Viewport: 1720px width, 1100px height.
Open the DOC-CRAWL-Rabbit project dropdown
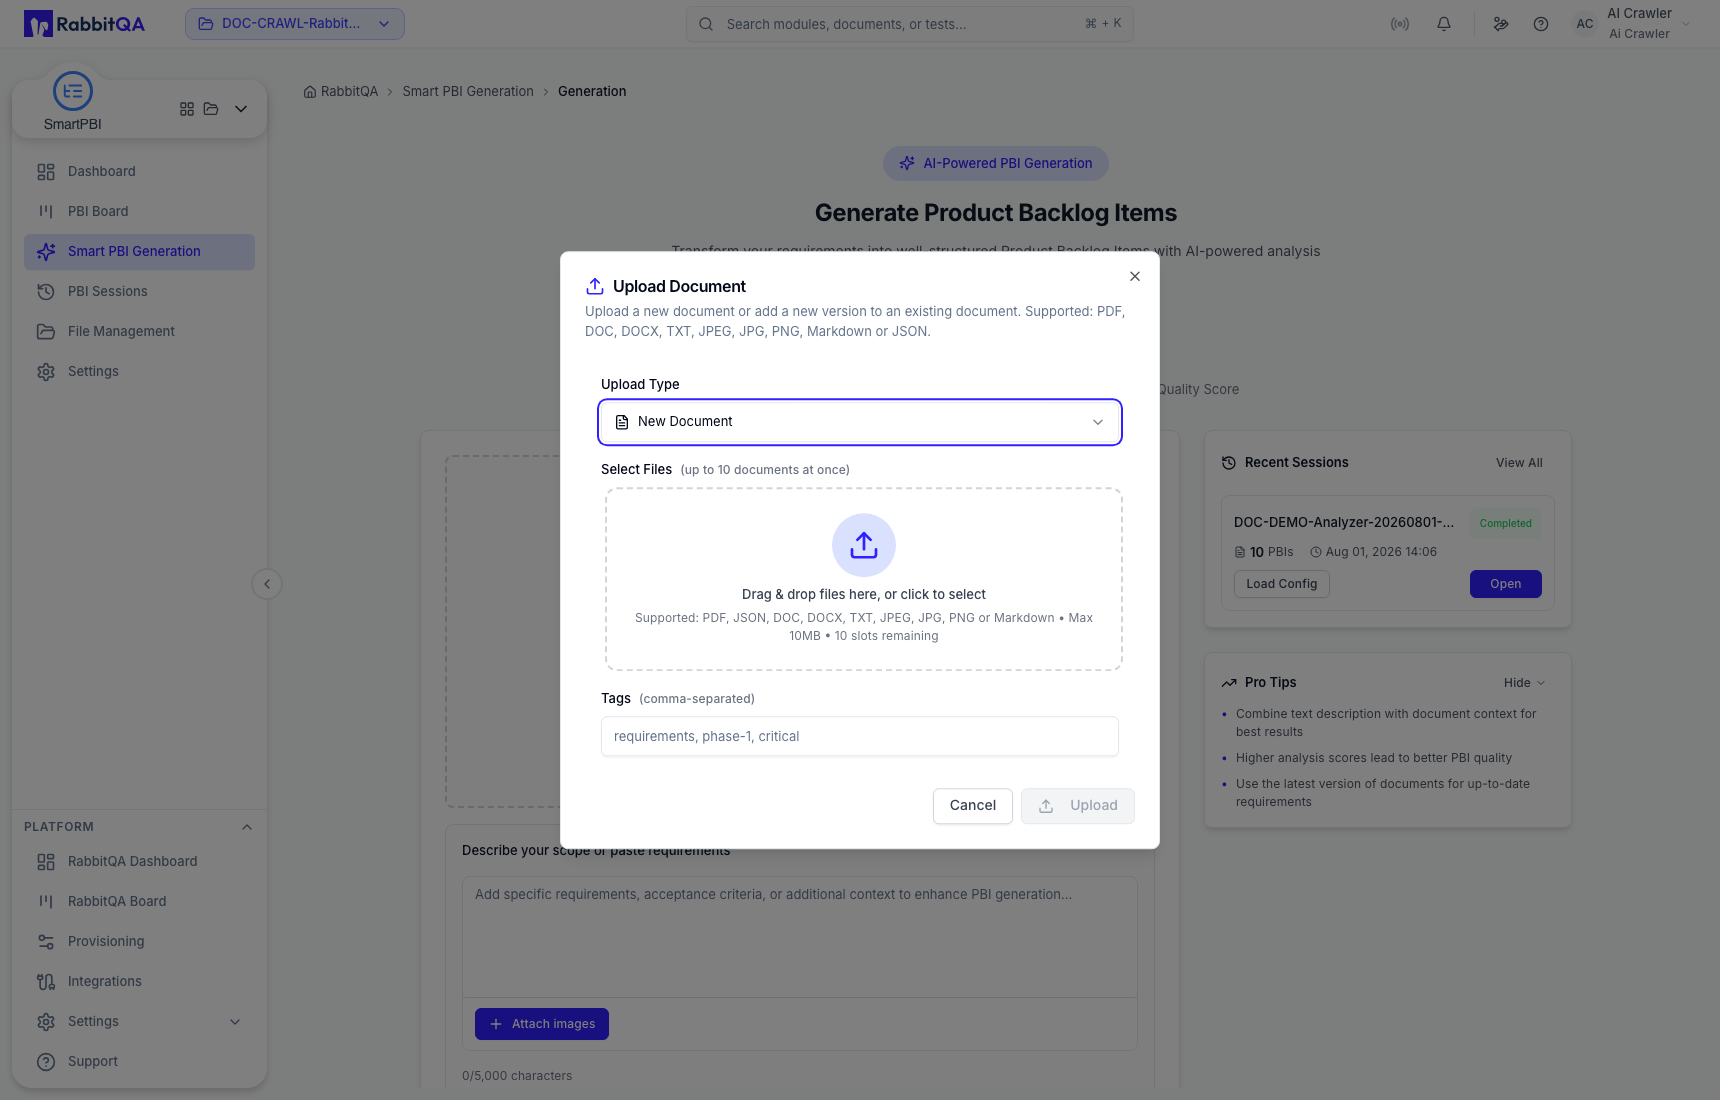[295, 24]
